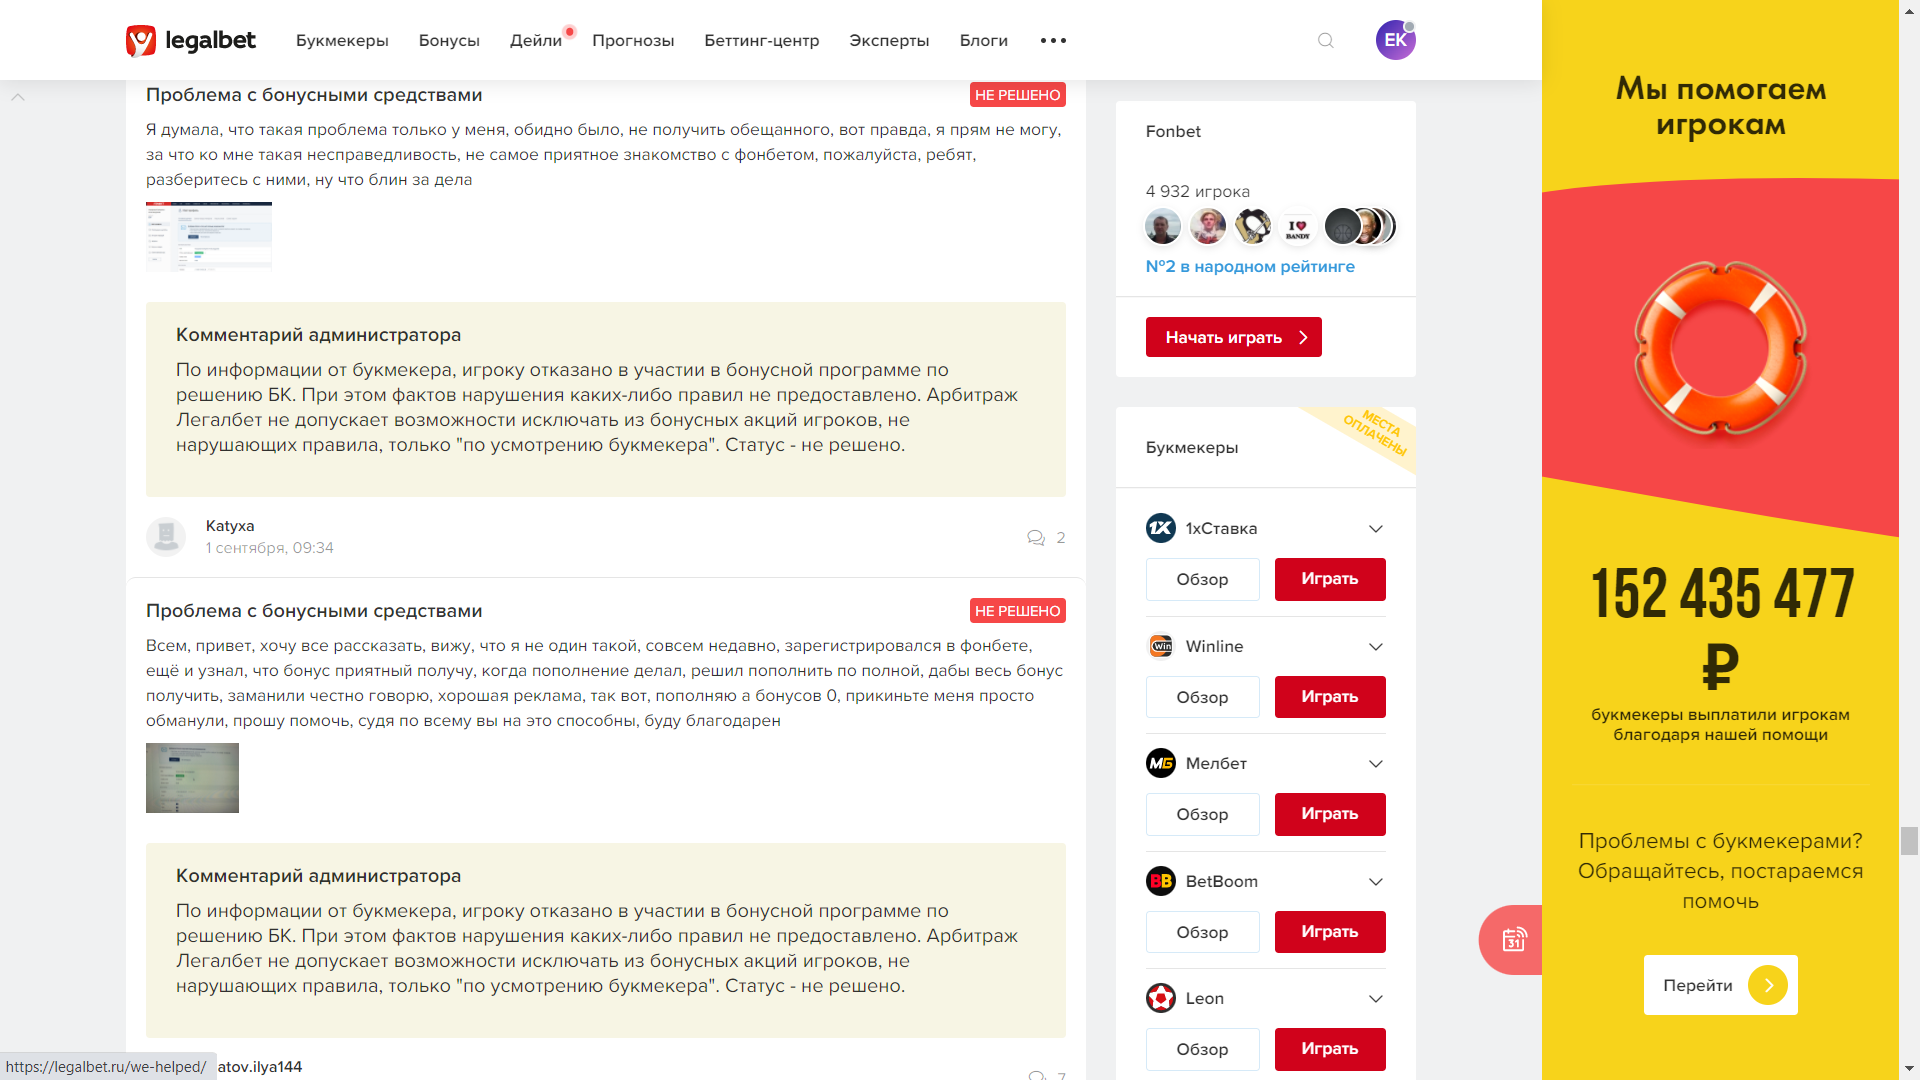The height and width of the screenshot is (1080, 1920).
Task: Click the three-dots more menu icon
Action: pos(1053,41)
